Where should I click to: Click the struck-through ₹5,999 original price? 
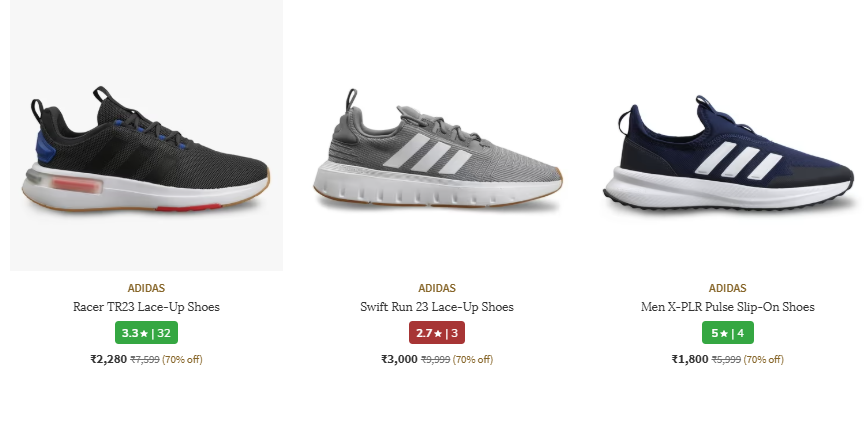pyautogui.click(x=726, y=360)
